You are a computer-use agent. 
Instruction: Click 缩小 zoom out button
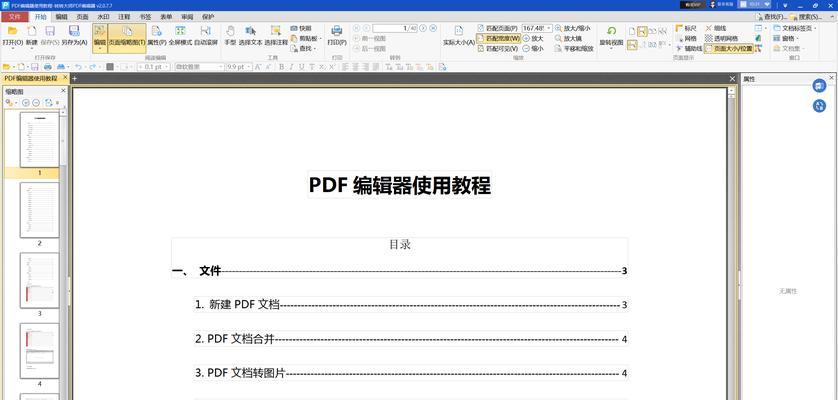tap(533, 48)
